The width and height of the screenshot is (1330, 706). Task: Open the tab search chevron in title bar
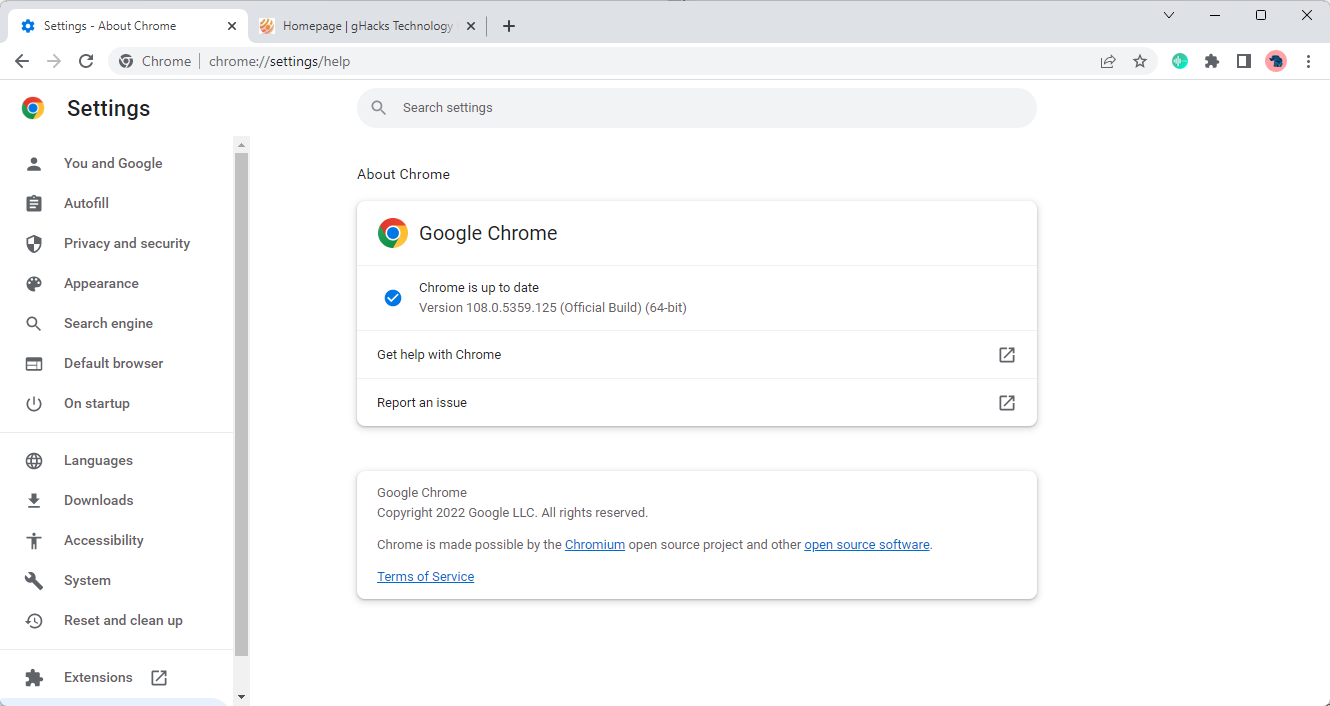click(1169, 15)
